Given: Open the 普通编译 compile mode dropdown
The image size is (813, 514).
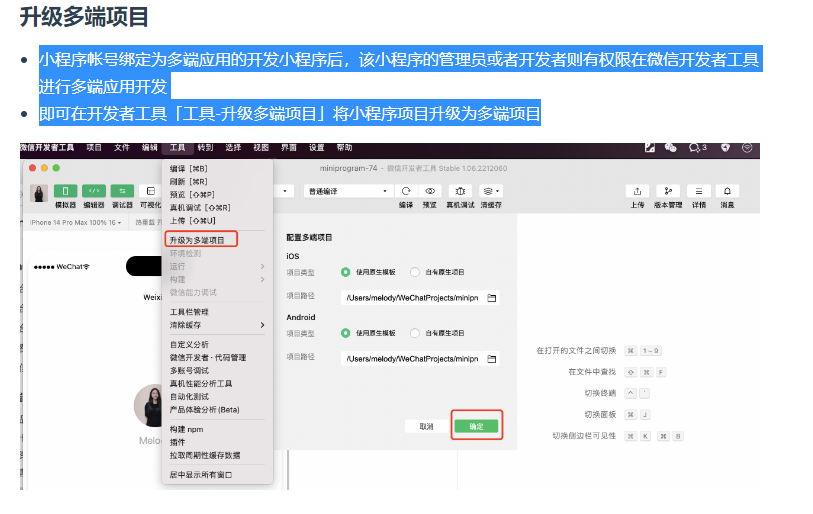Looking at the screenshot, I should tap(347, 191).
